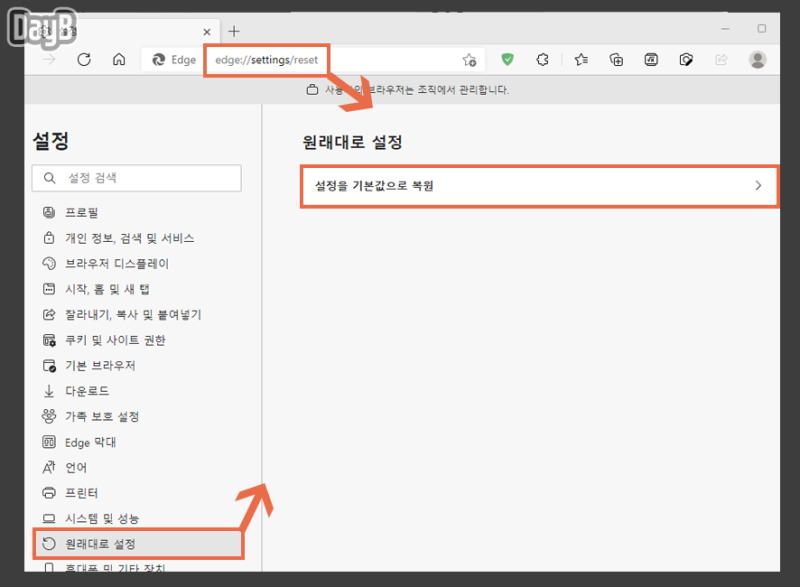This screenshot has width=800, height=587.
Task: Click the 설정 검색 search field
Action: pyautogui.click(x=137, y=178)
